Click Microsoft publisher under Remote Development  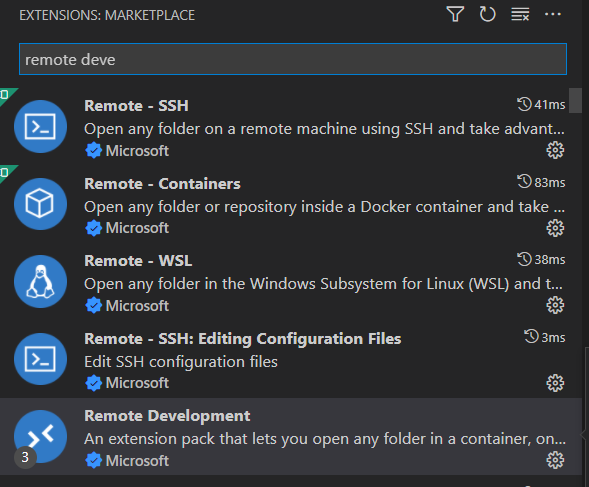(x=137, y=461)
